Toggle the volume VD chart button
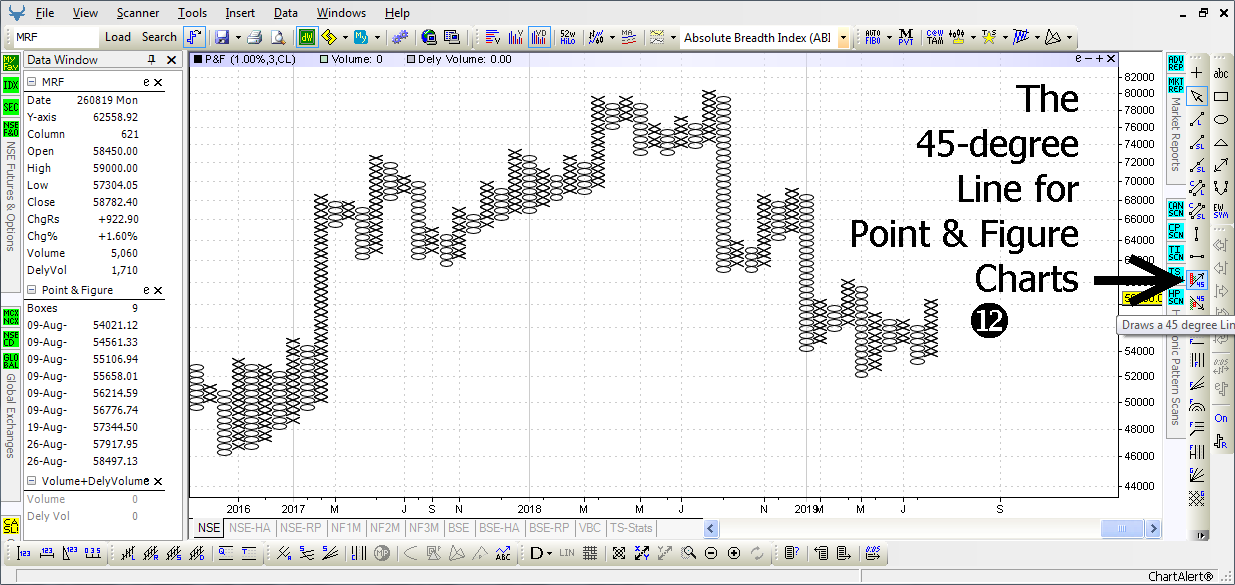This screenshot has height=585, width=1235. (539, 37)
